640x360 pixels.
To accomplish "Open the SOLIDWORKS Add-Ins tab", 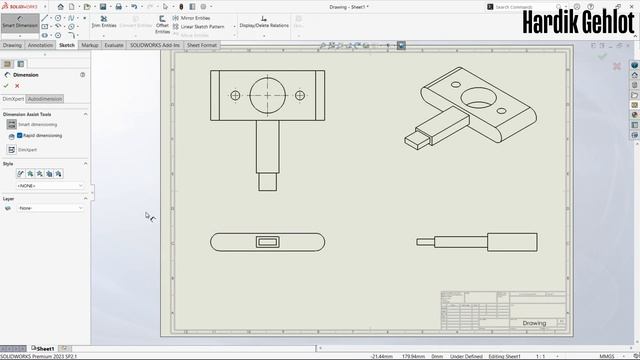I will [155, 45].
